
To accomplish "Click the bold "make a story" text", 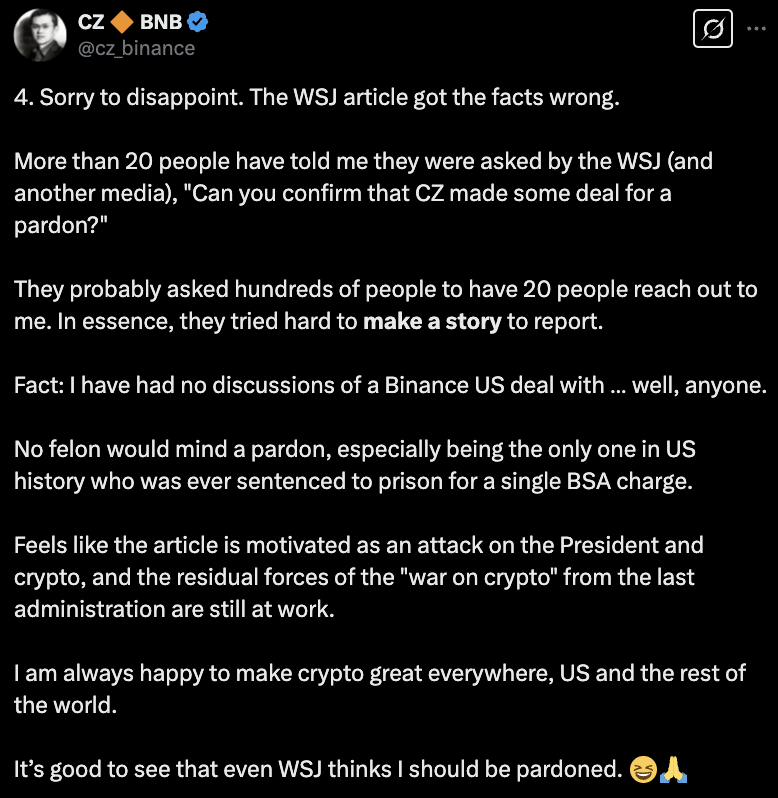I will click(x=431, y=323).
